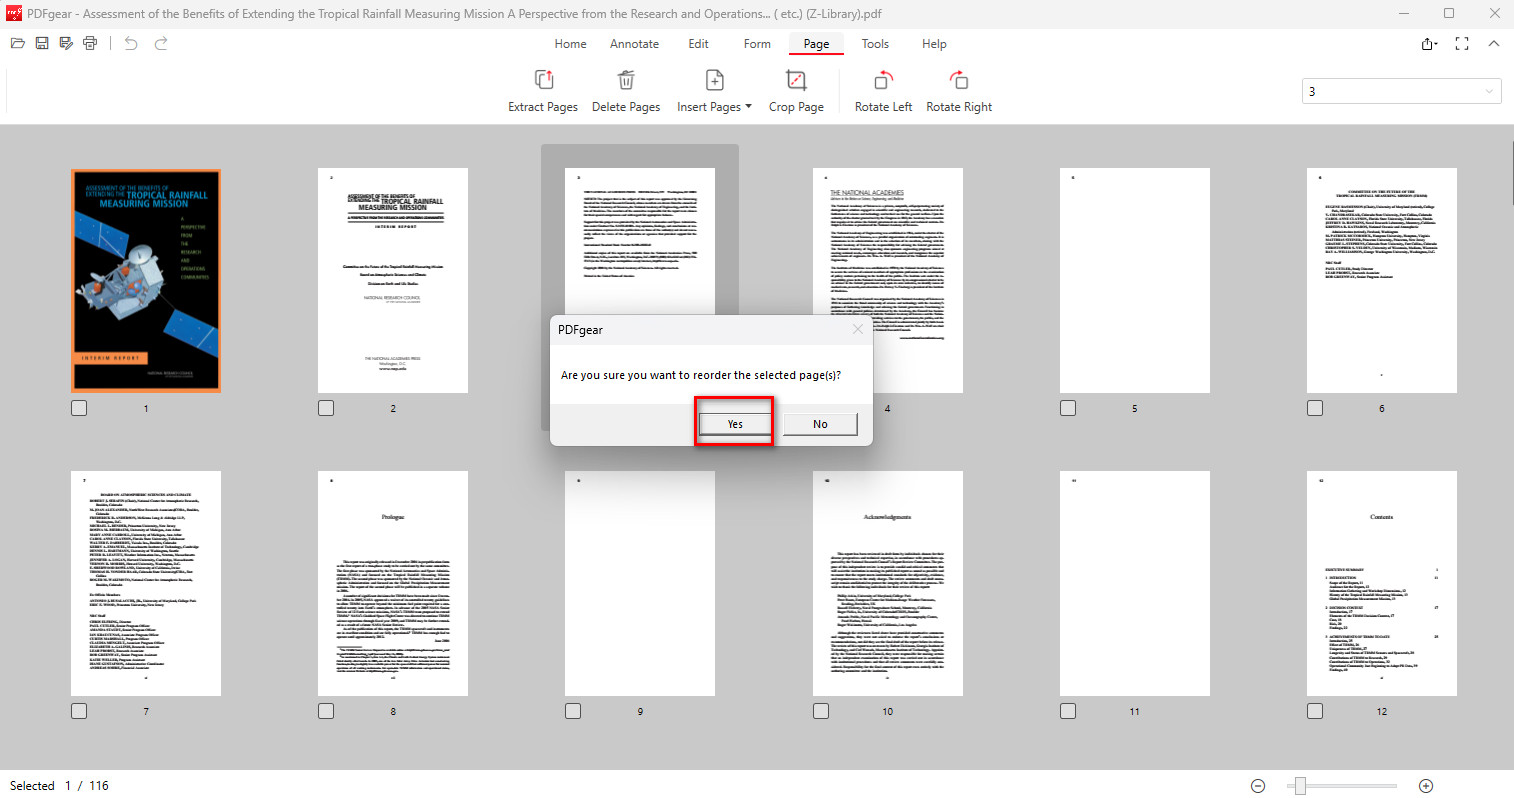Select the Delete Pages tool

click(x=626, y=90)
